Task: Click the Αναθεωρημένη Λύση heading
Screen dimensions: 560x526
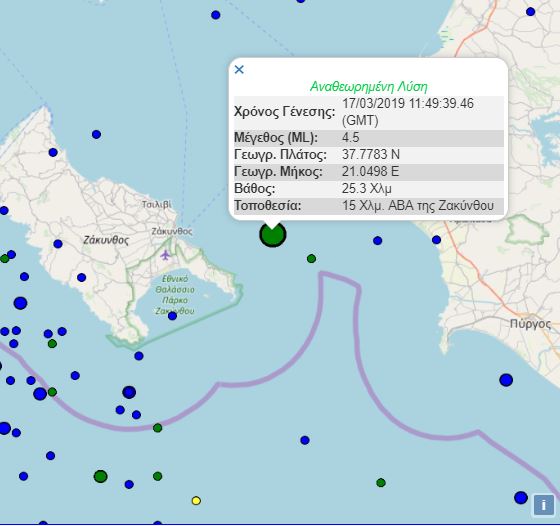Action: click(369, 86)
